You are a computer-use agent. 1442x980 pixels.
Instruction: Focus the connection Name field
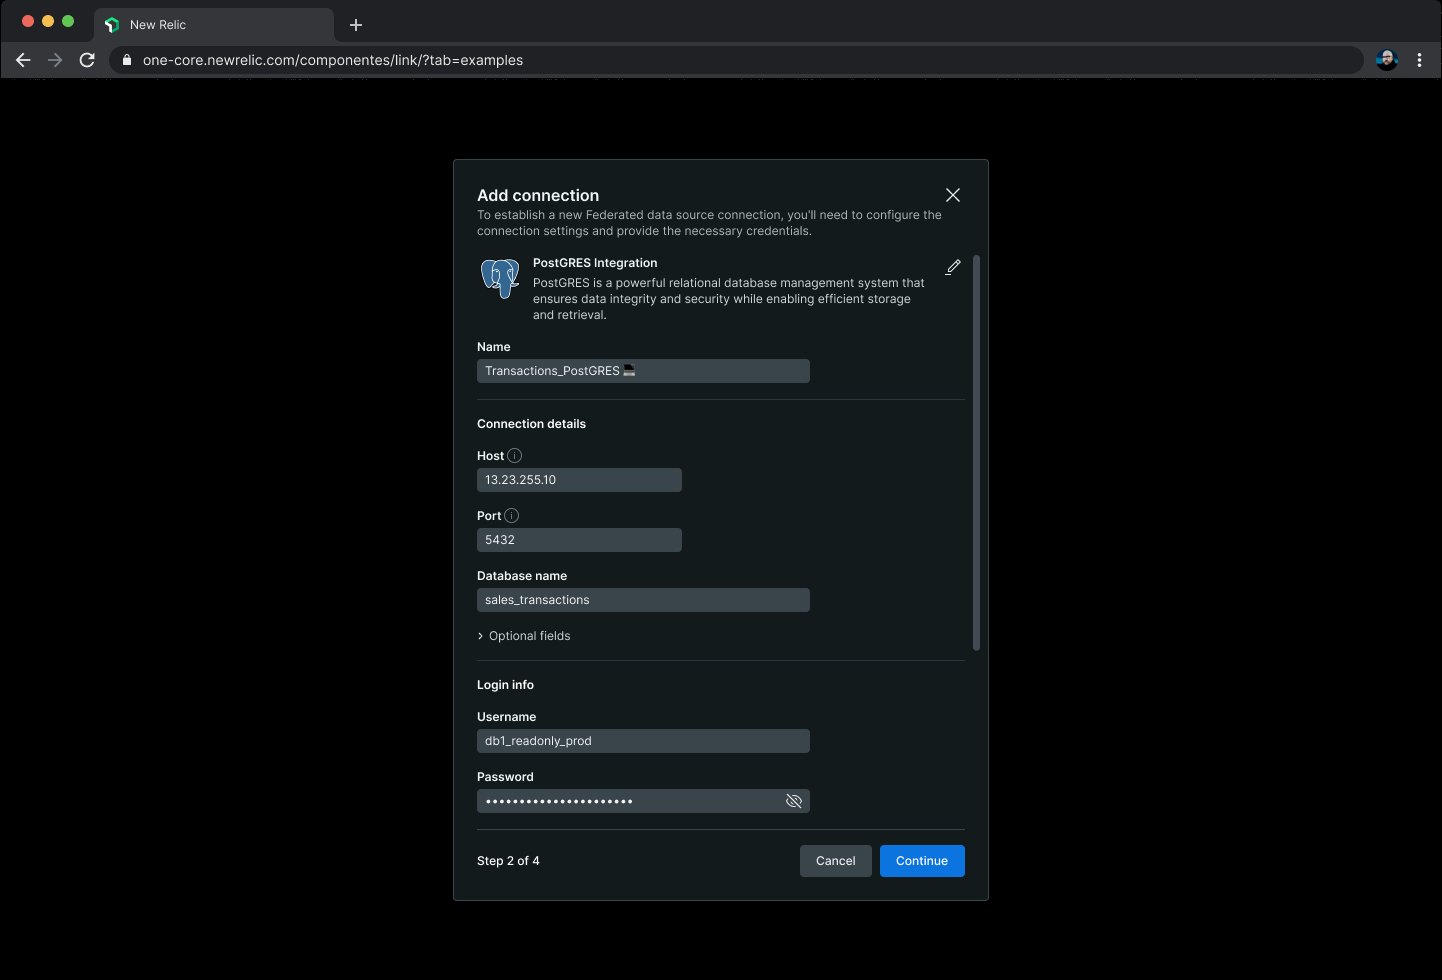643,371
